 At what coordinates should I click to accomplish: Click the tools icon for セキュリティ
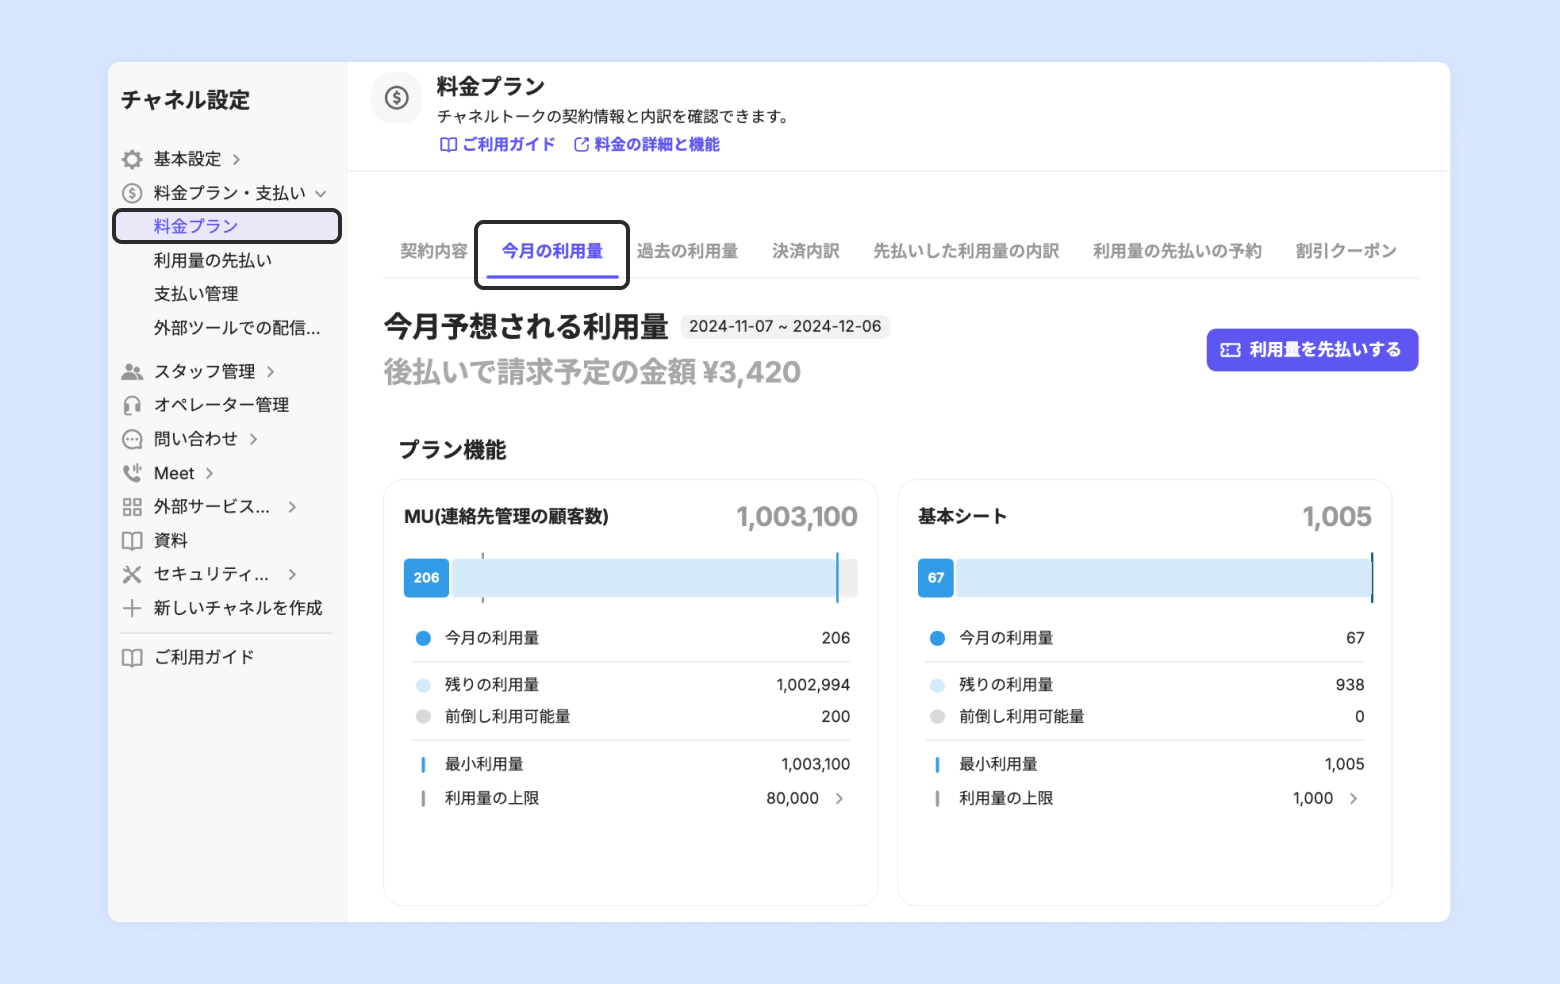[132, 574]
